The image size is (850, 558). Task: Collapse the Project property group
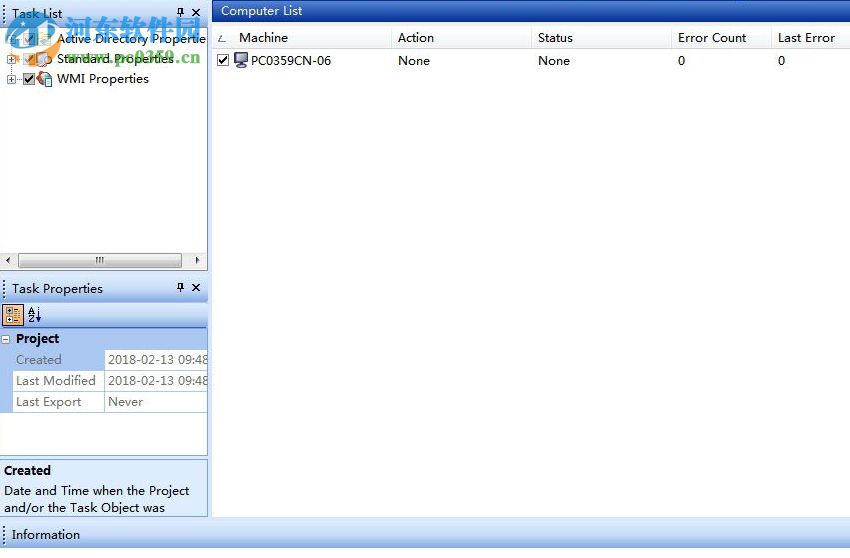point(5,339)
